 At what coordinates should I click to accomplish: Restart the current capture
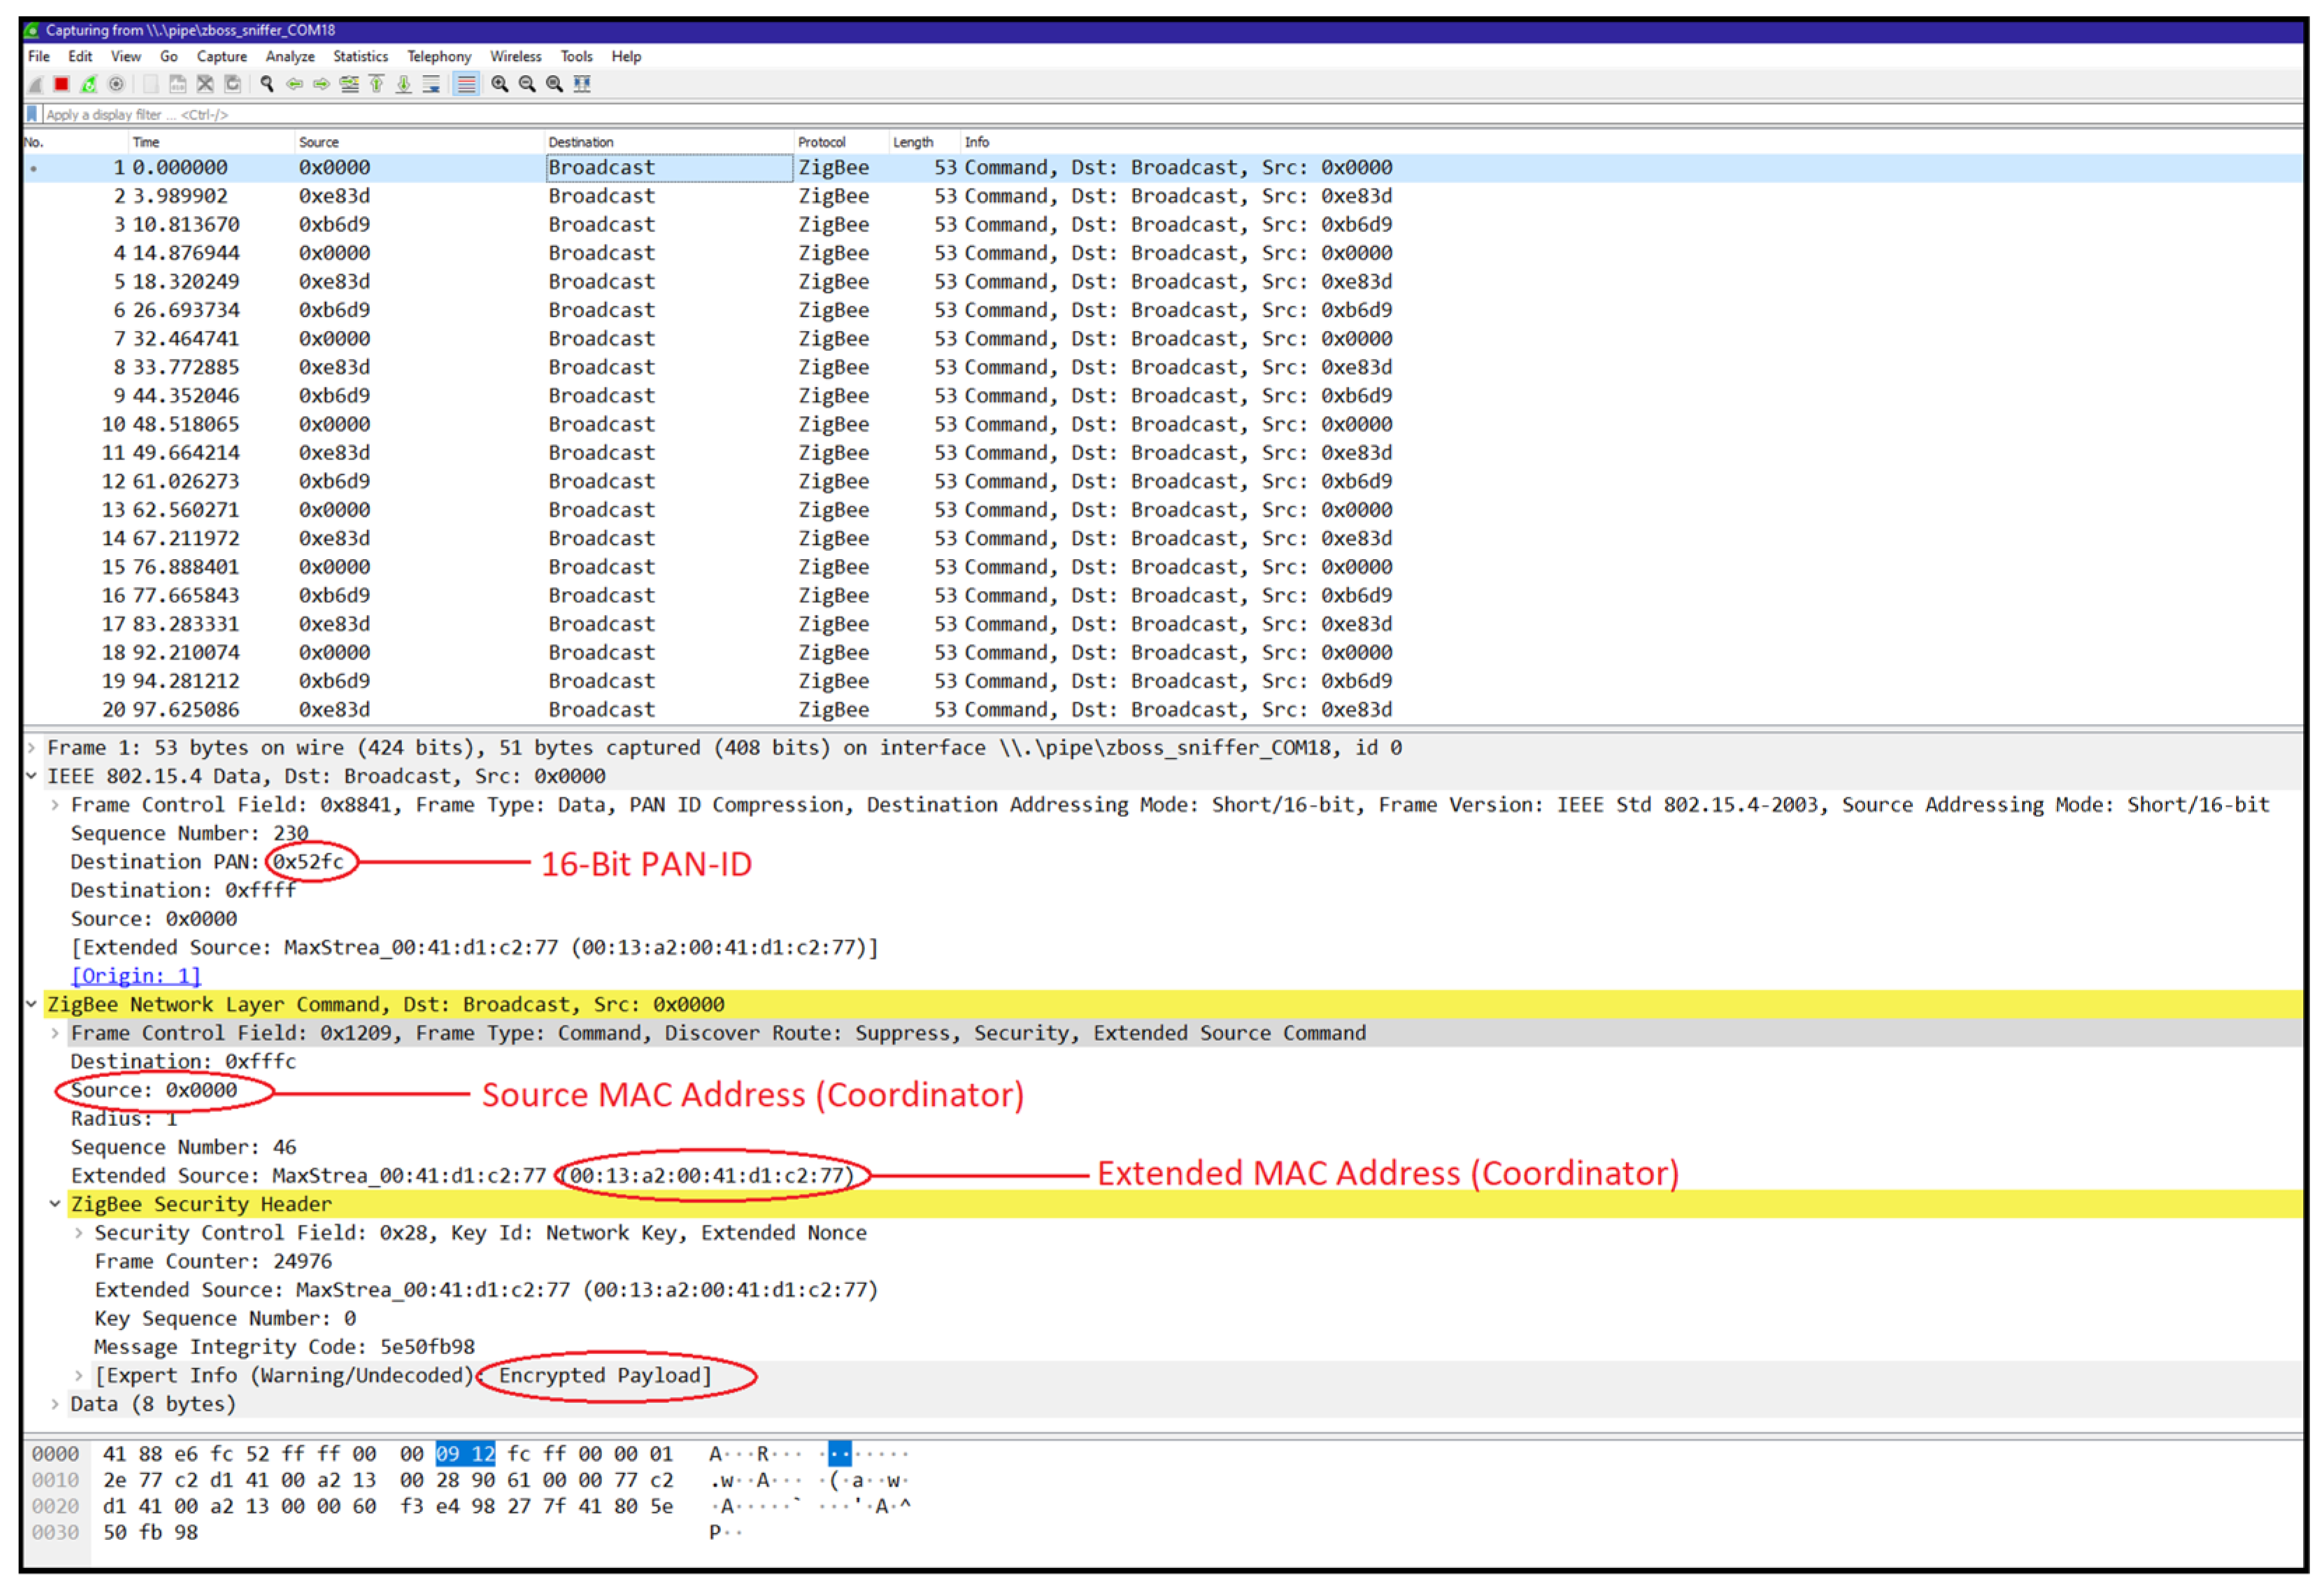[89, 84]
